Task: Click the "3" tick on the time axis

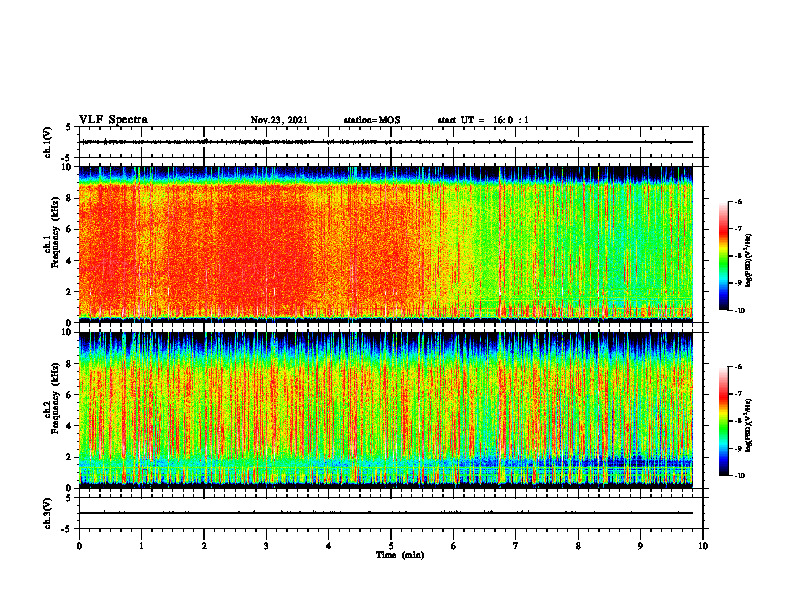Action: (266, 546)
